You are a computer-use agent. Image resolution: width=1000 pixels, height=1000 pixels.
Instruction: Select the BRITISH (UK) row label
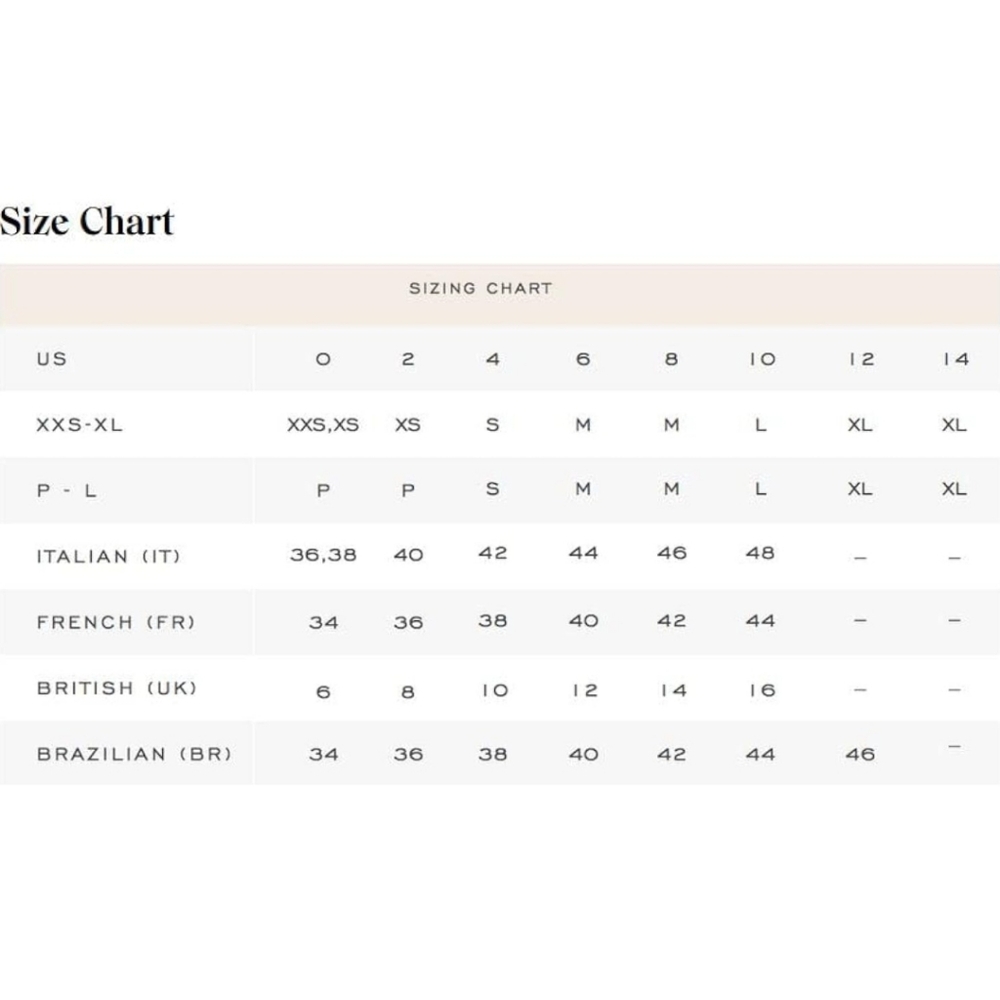(x=117, y=688)
